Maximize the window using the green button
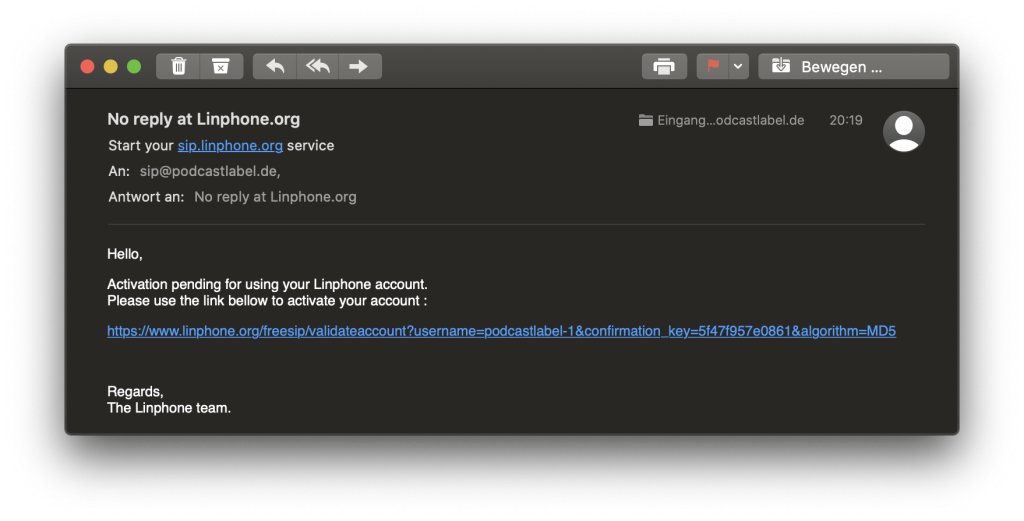This screenshot has width=1024, height=521. (134, 67)
